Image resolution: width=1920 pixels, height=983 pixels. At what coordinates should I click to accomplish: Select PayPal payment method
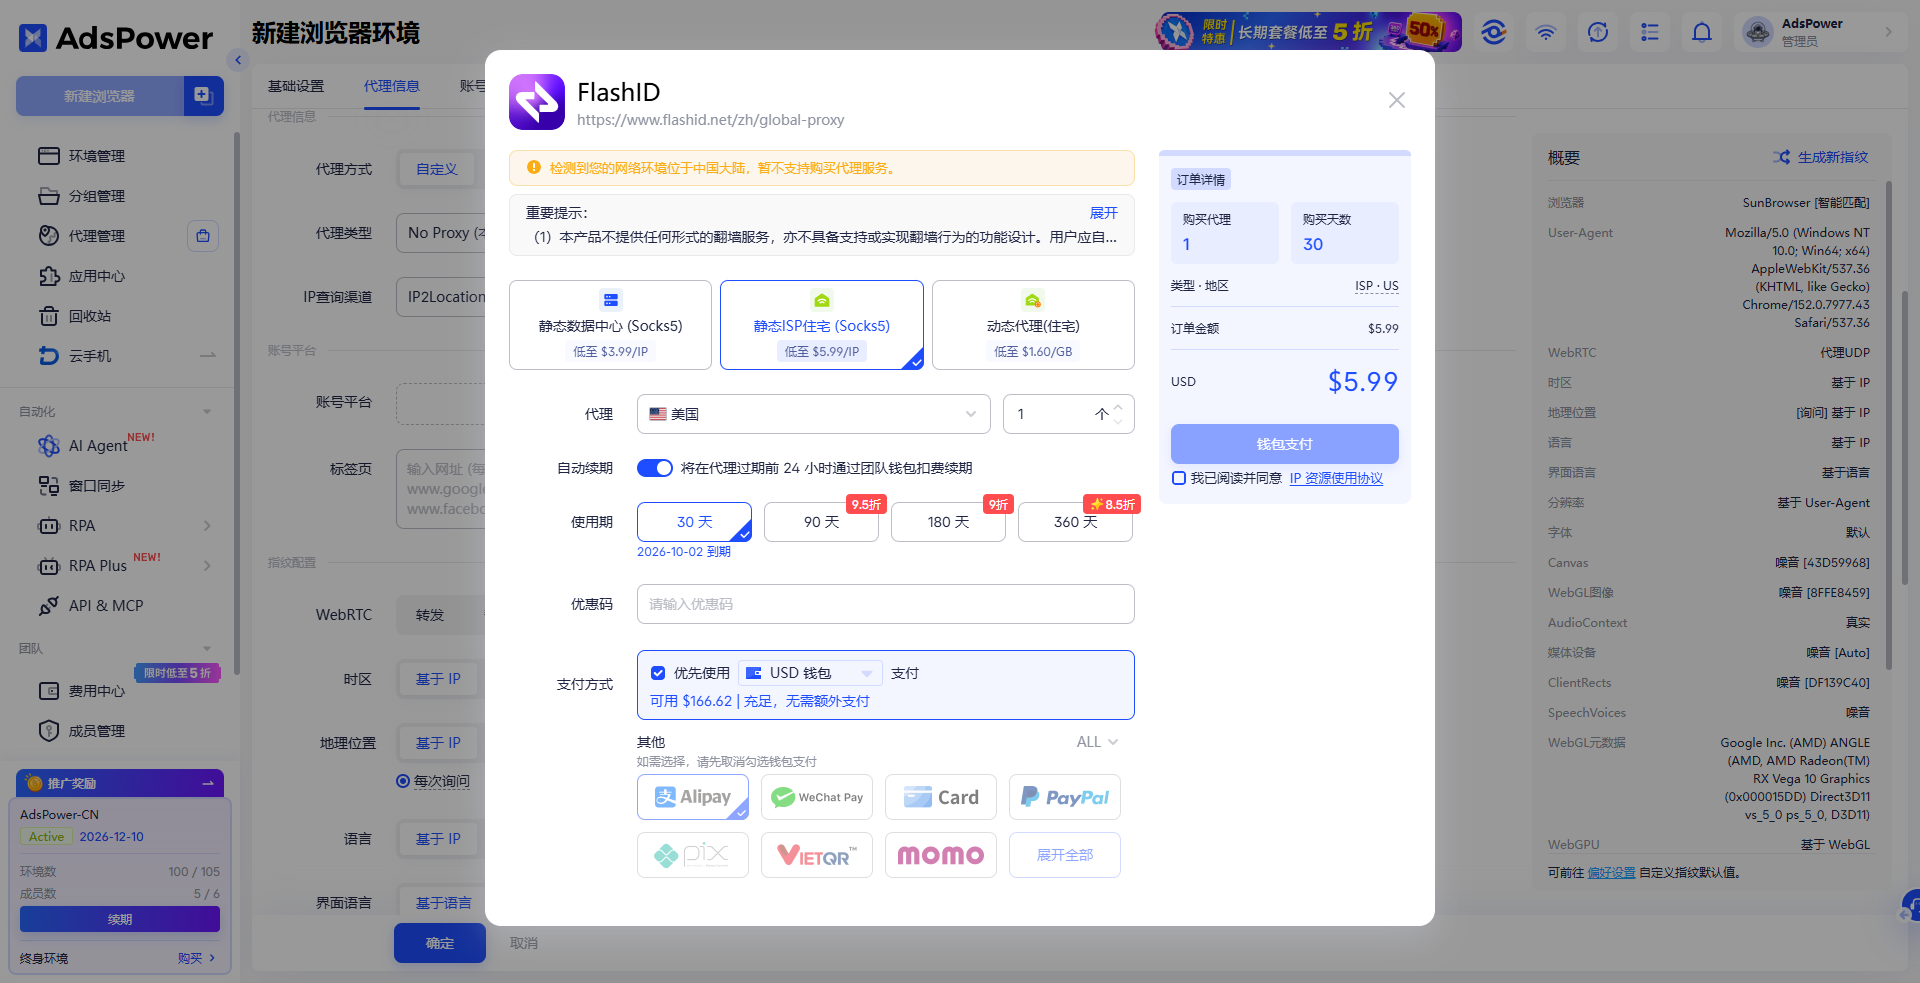(1065, 797)
